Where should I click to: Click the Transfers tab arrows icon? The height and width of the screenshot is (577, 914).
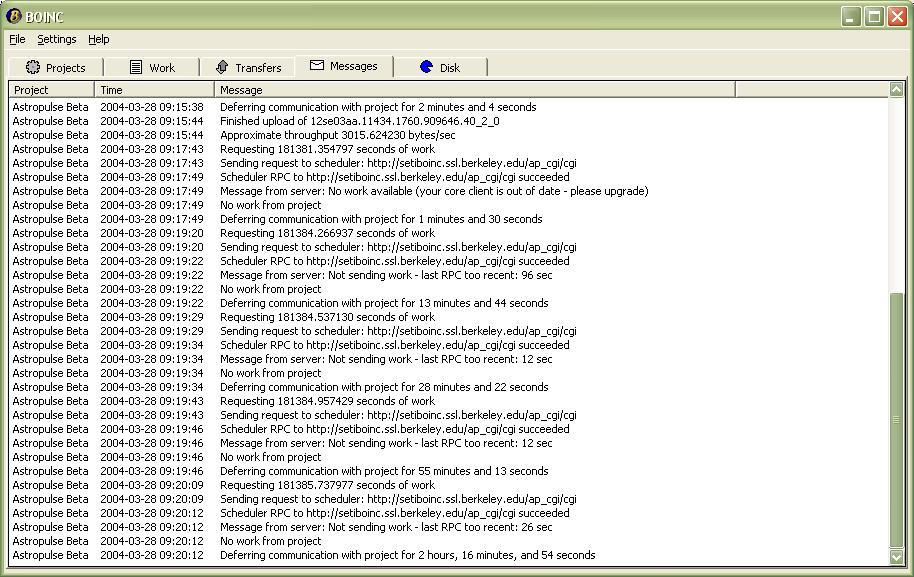pos(222,67)
